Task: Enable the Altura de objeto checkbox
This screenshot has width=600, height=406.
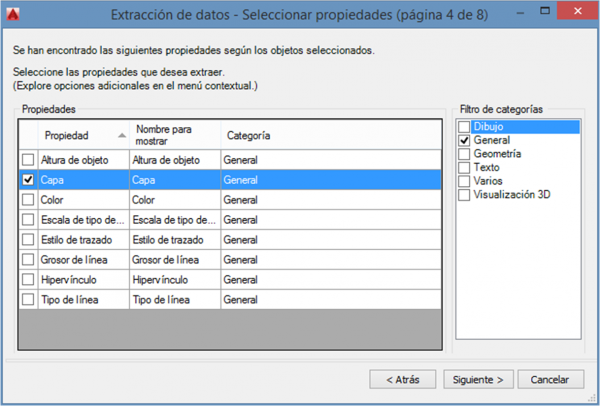Action: pyautogui.click(x=28, y=160)
